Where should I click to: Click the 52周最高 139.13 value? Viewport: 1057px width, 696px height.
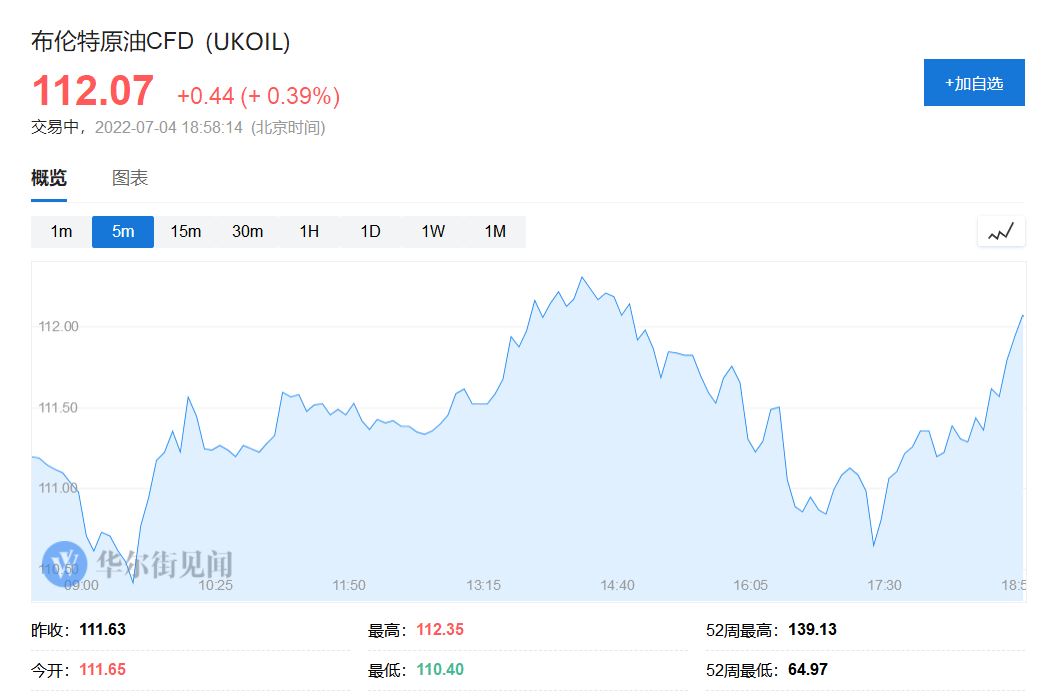point(812,630)
